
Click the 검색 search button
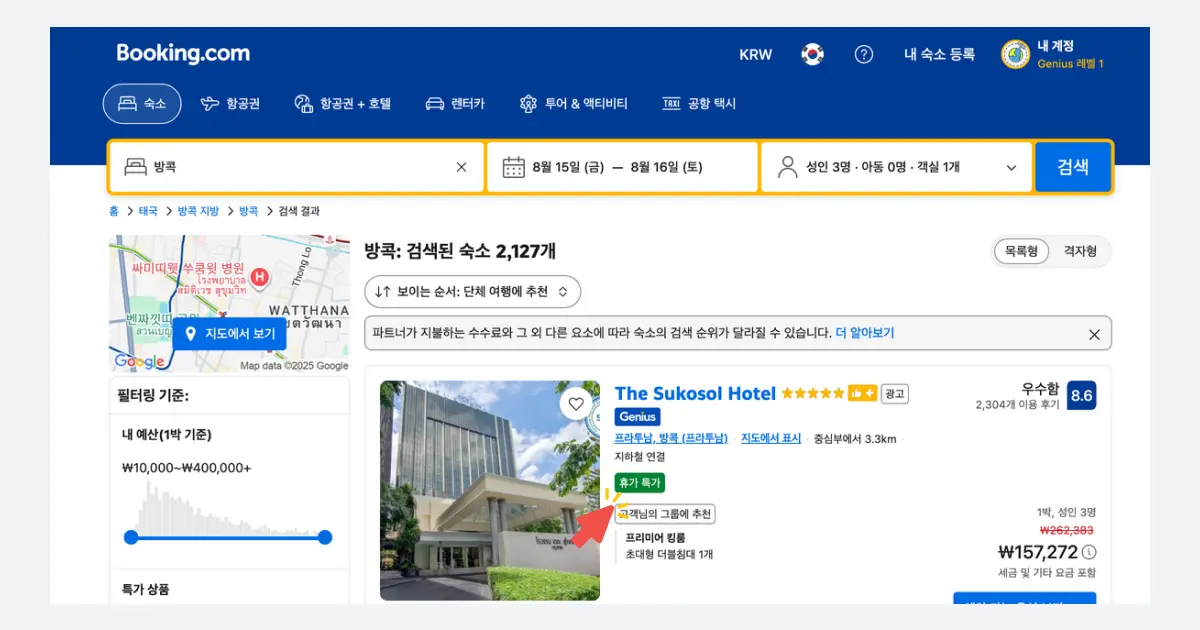click(1073, 166)
